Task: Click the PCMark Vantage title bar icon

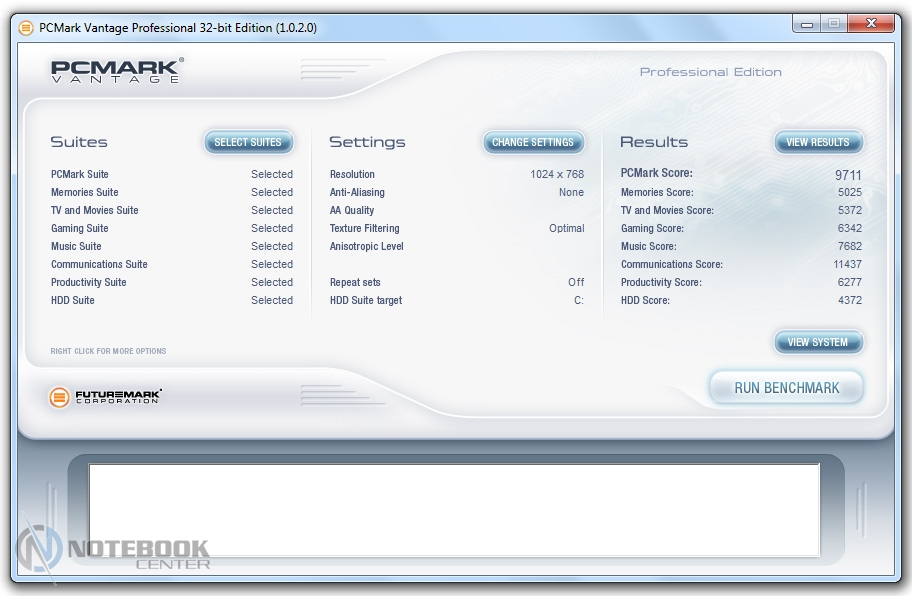Action: tap(26, 28)
